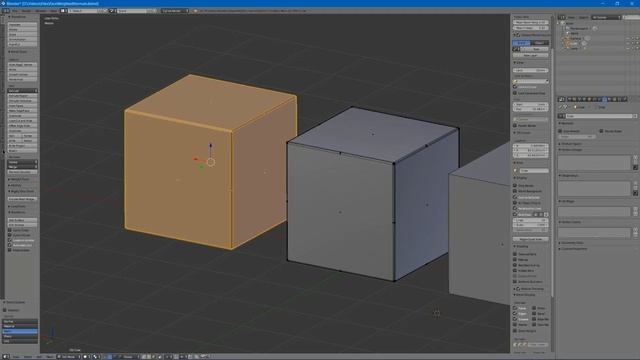The image size is (640, 360).
Task: Click the Rotate button in tool shelf
Action: [22, 29]
